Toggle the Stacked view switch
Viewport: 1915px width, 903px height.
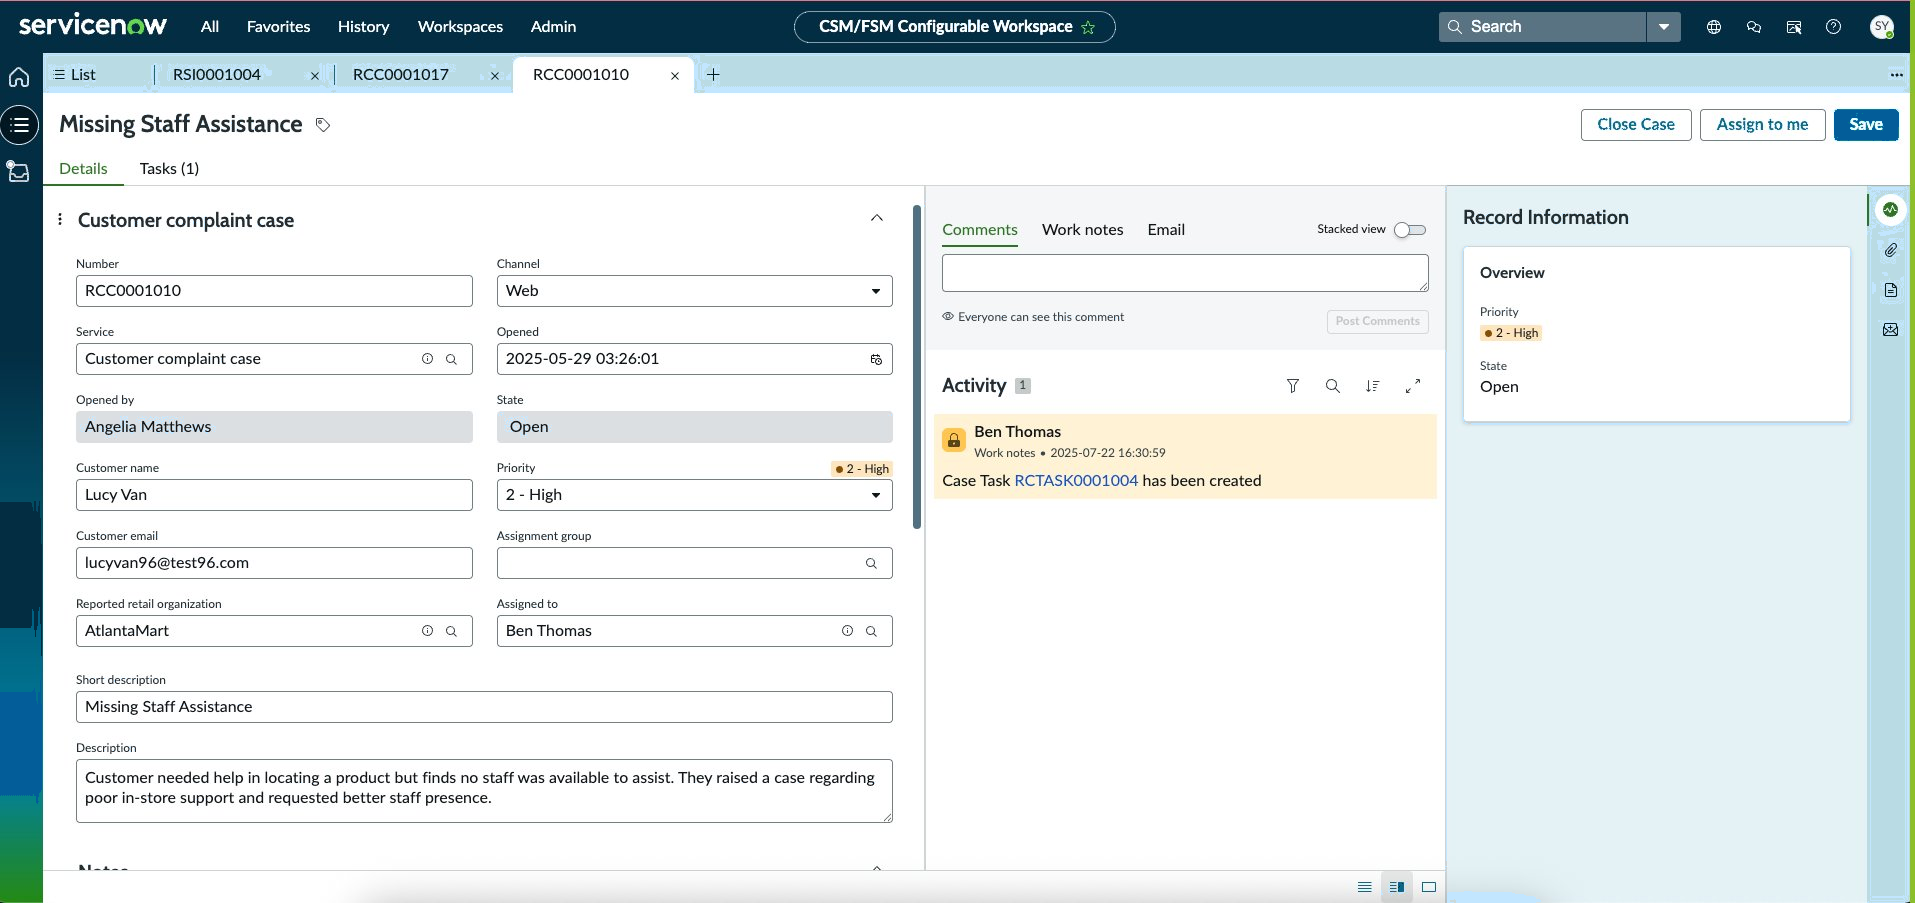pyautogui.click(x=1410, y=230)
